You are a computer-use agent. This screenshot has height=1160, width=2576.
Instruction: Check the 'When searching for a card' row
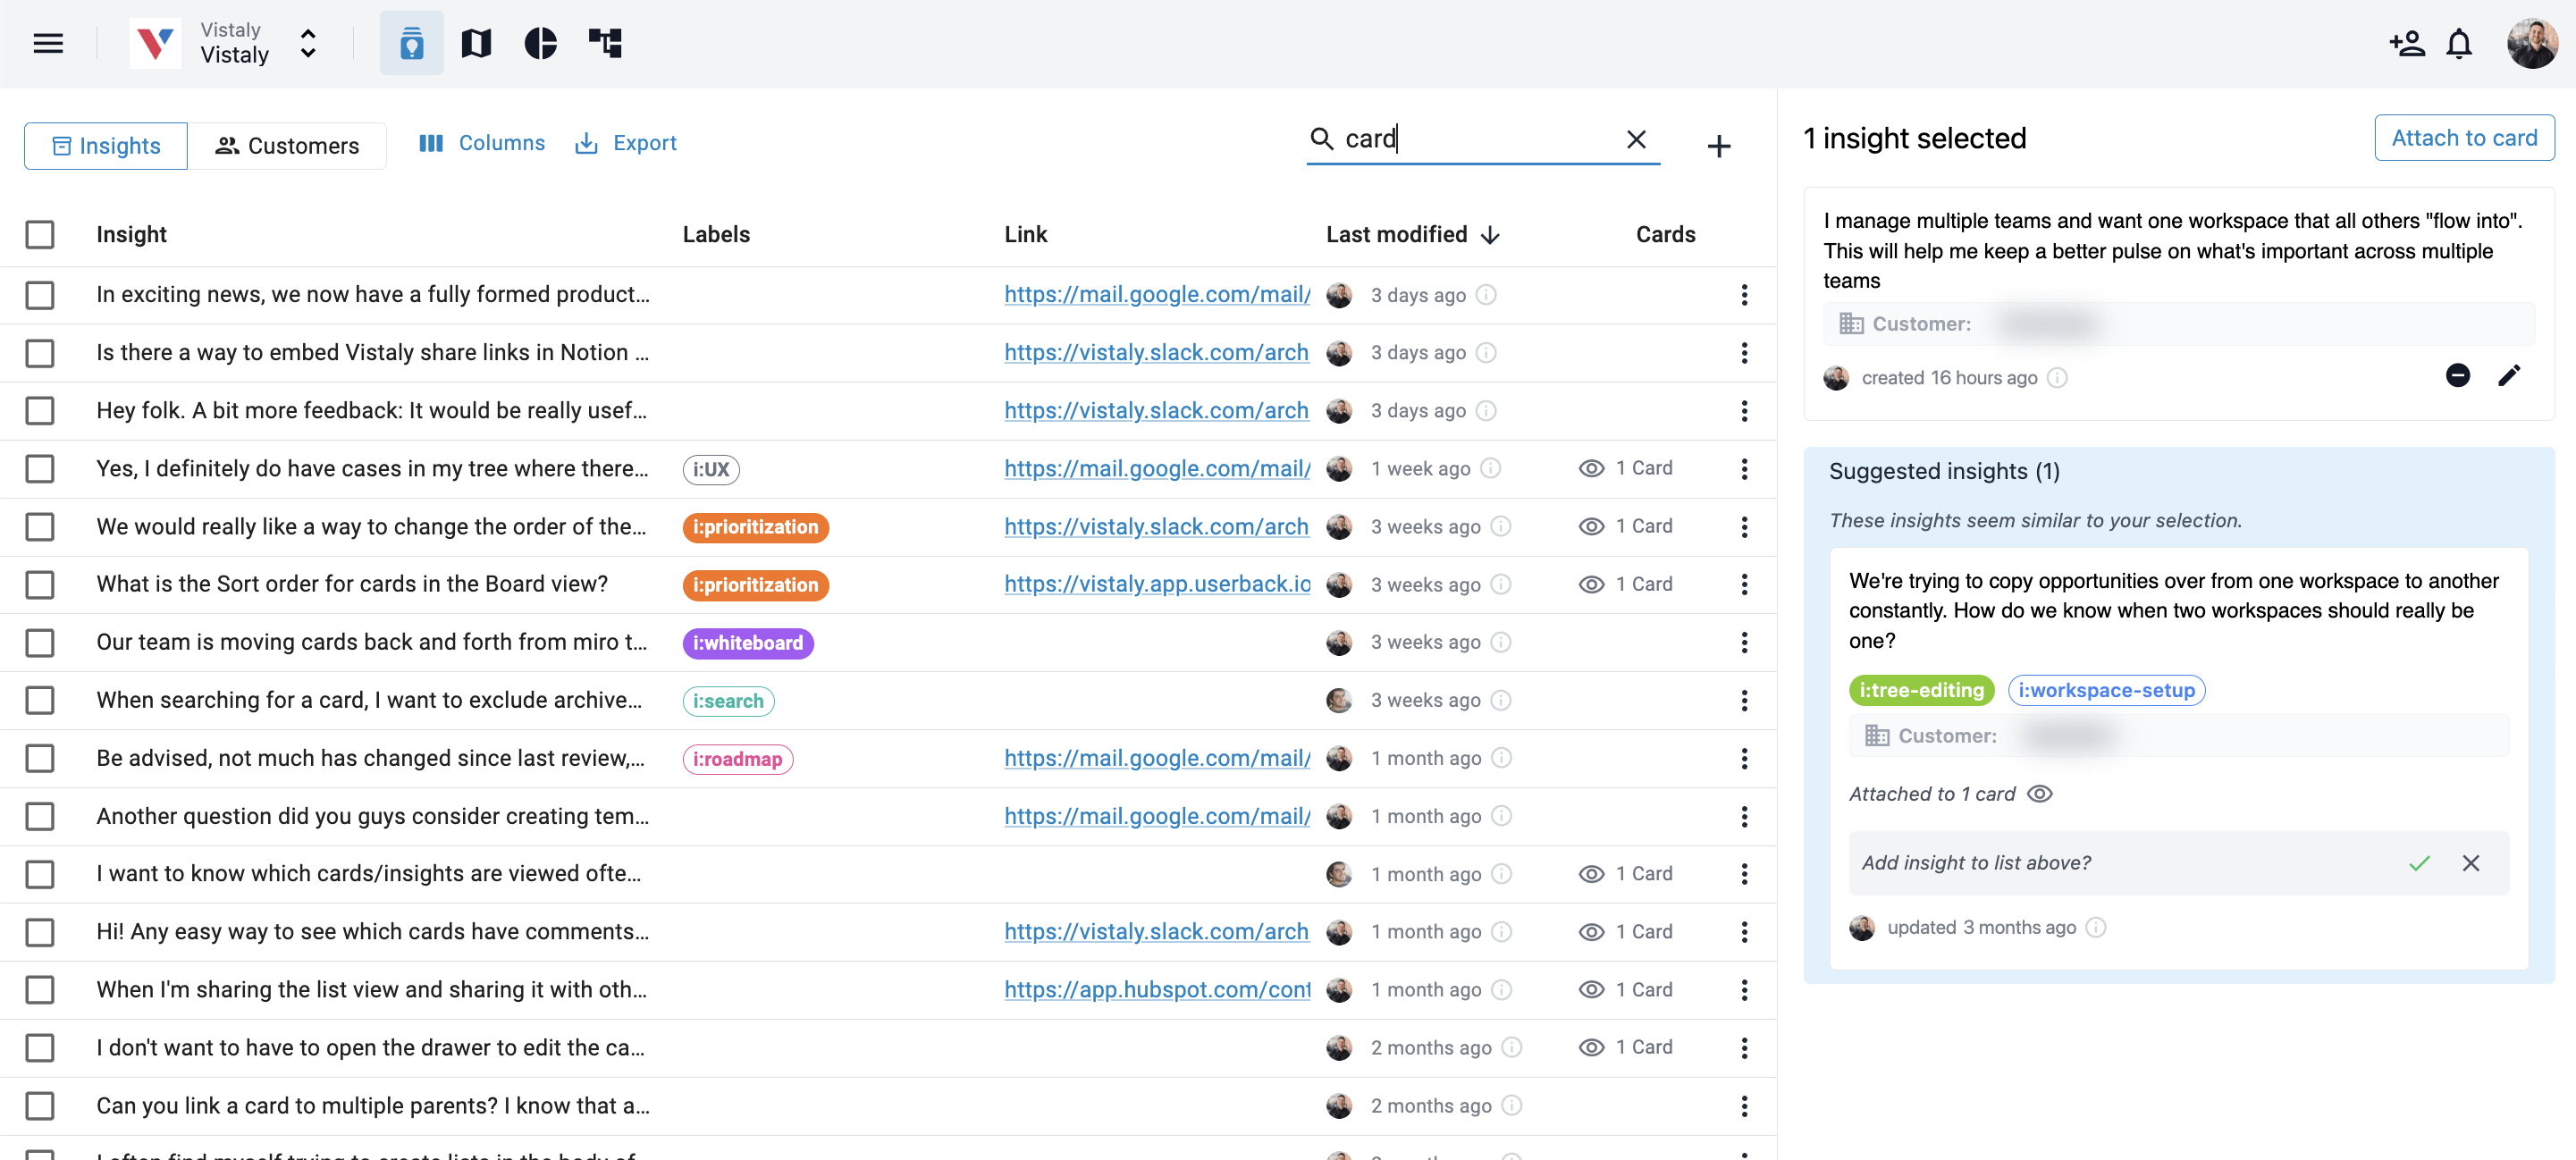(x=40, y=700)
